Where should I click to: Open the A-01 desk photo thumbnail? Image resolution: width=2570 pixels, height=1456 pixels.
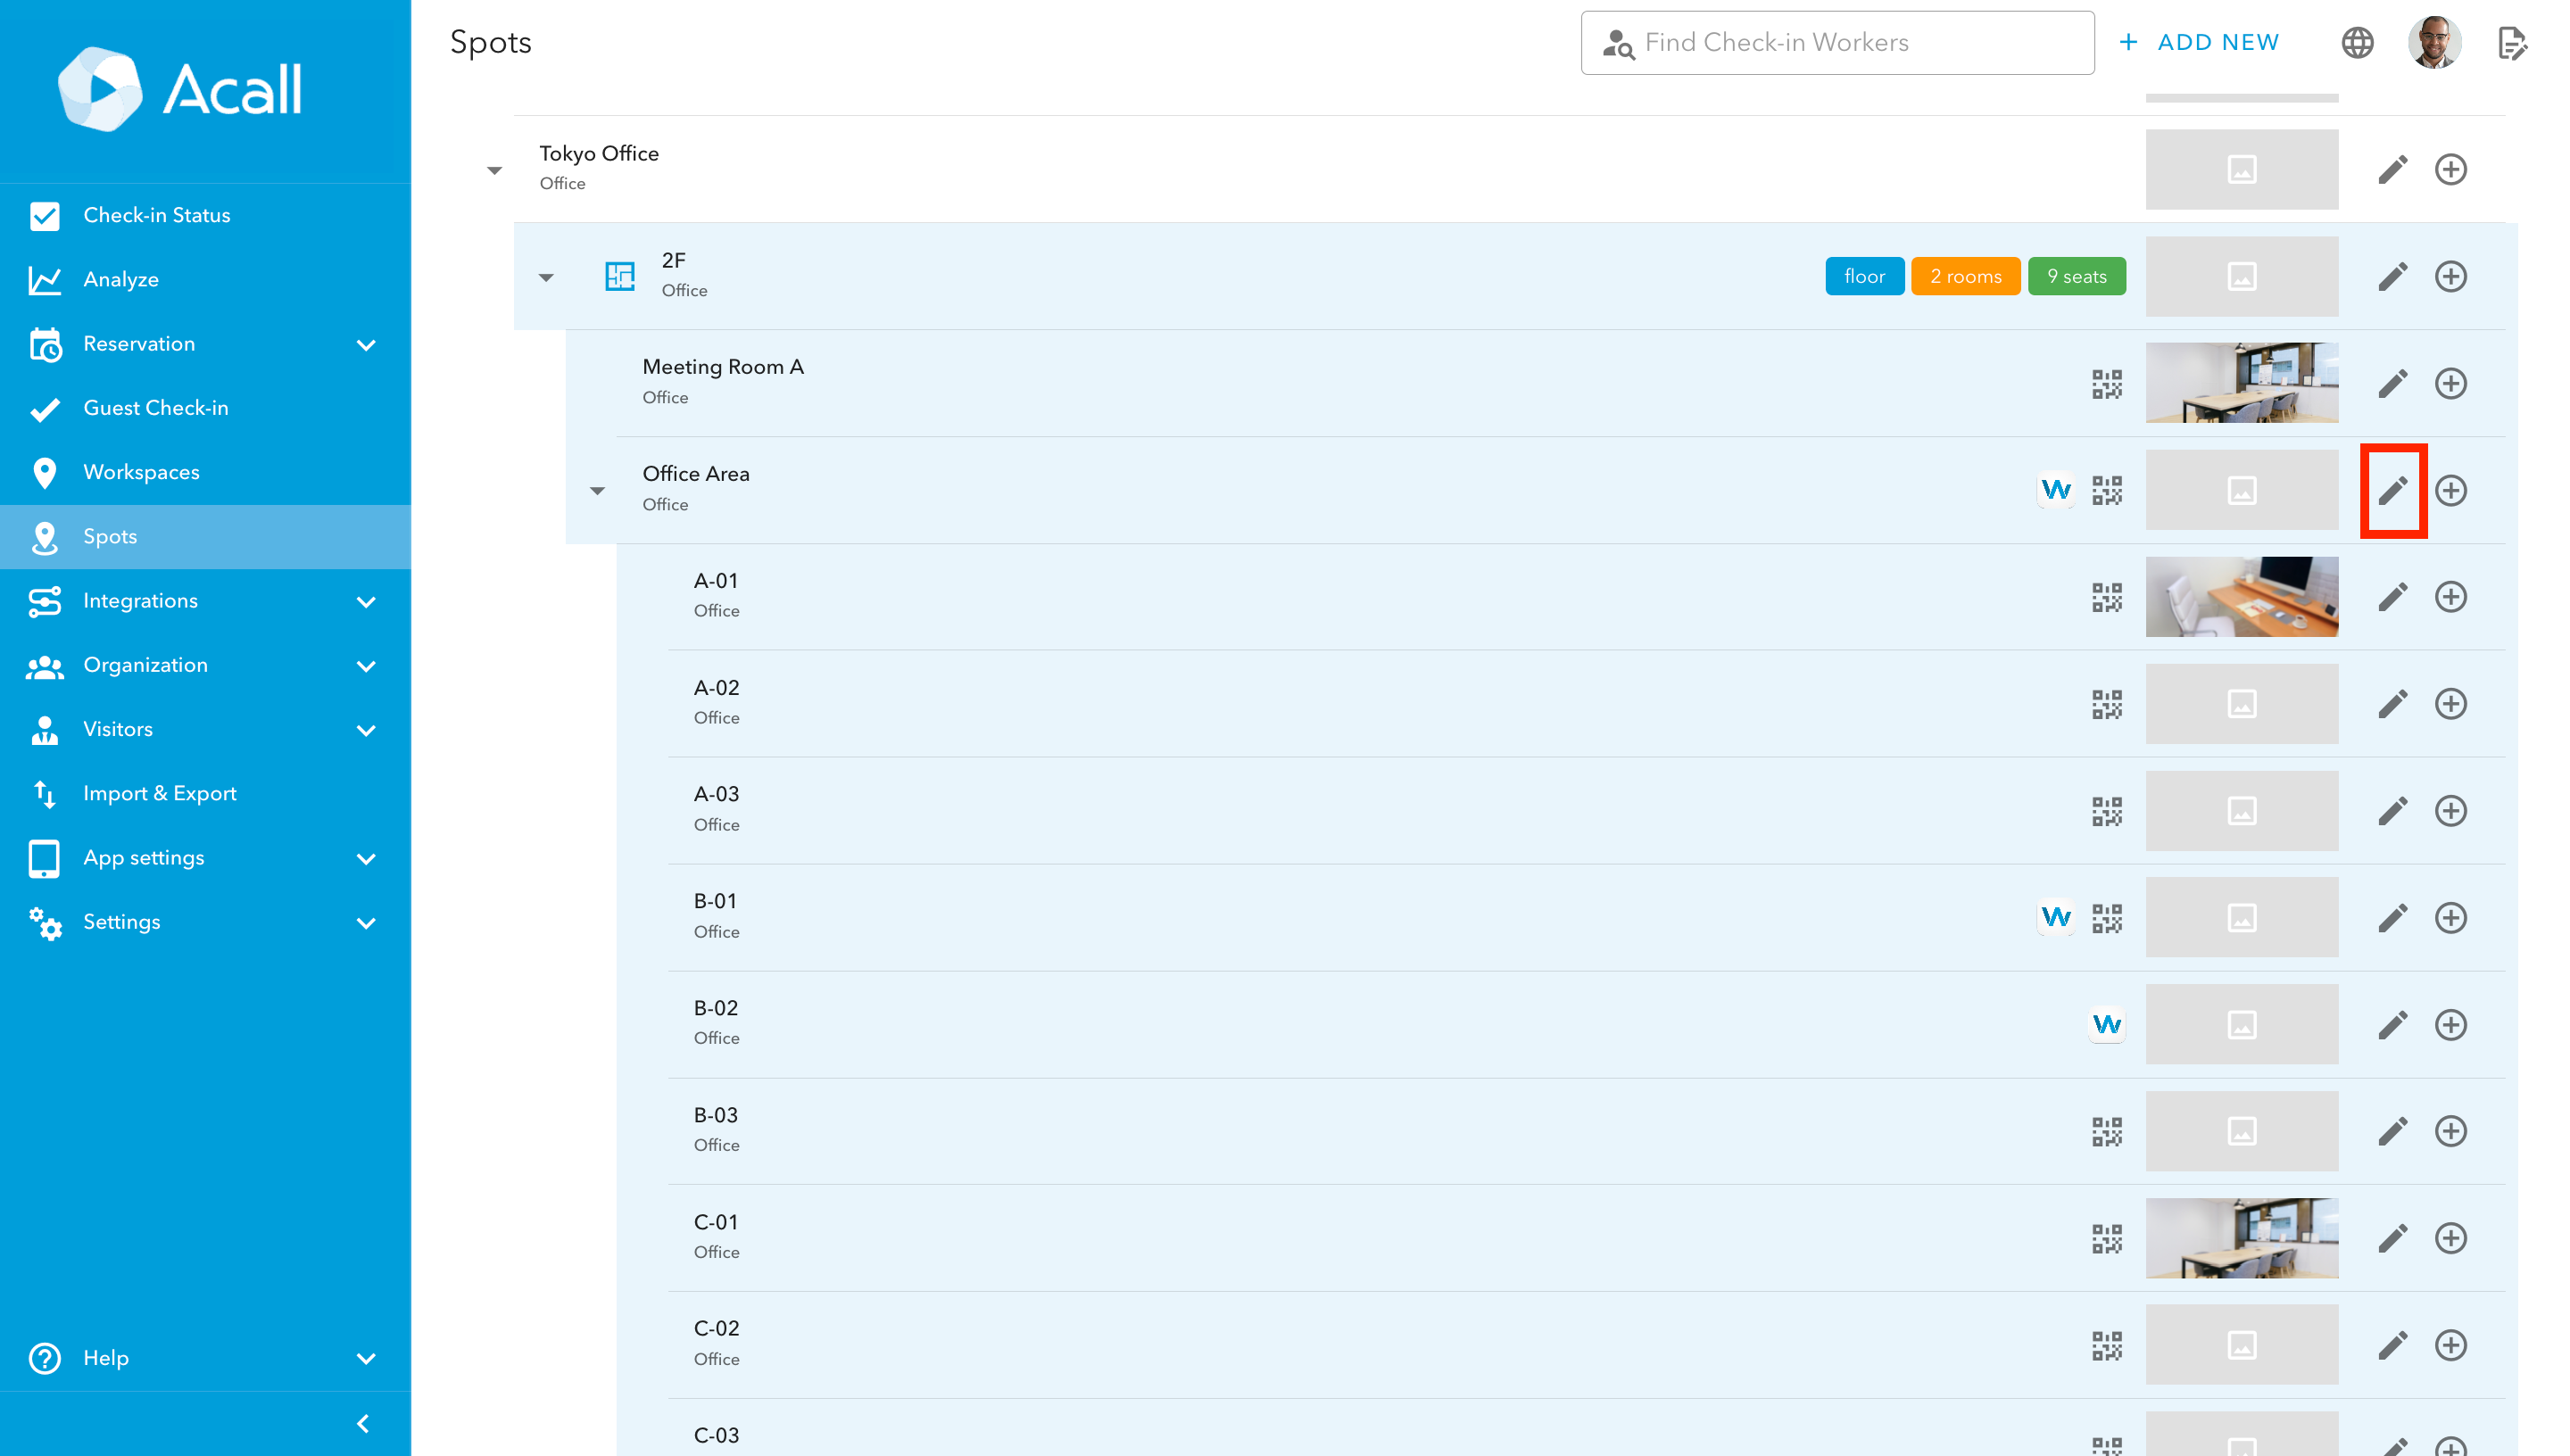click(x=2241, y=597)
